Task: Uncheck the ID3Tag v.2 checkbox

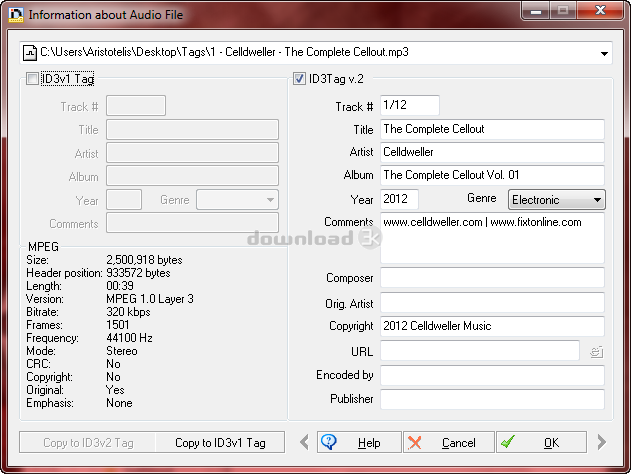Action: (x=299, y=78)
